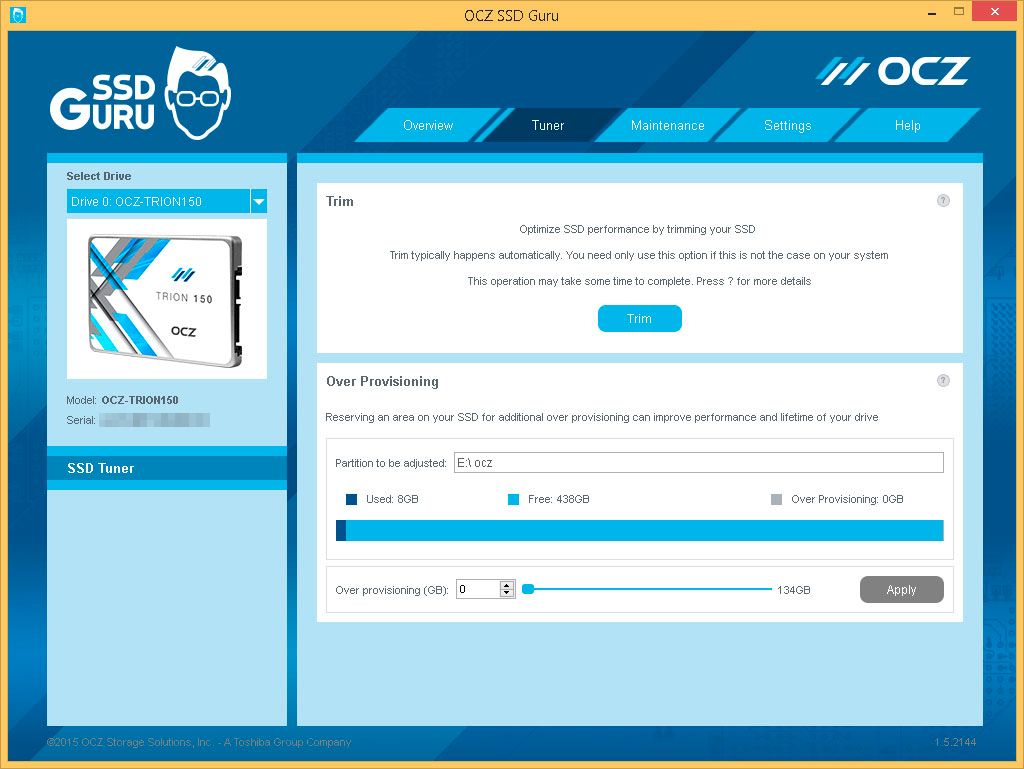
Task: Open the Settings tab
Action: (x=787, y=125)
